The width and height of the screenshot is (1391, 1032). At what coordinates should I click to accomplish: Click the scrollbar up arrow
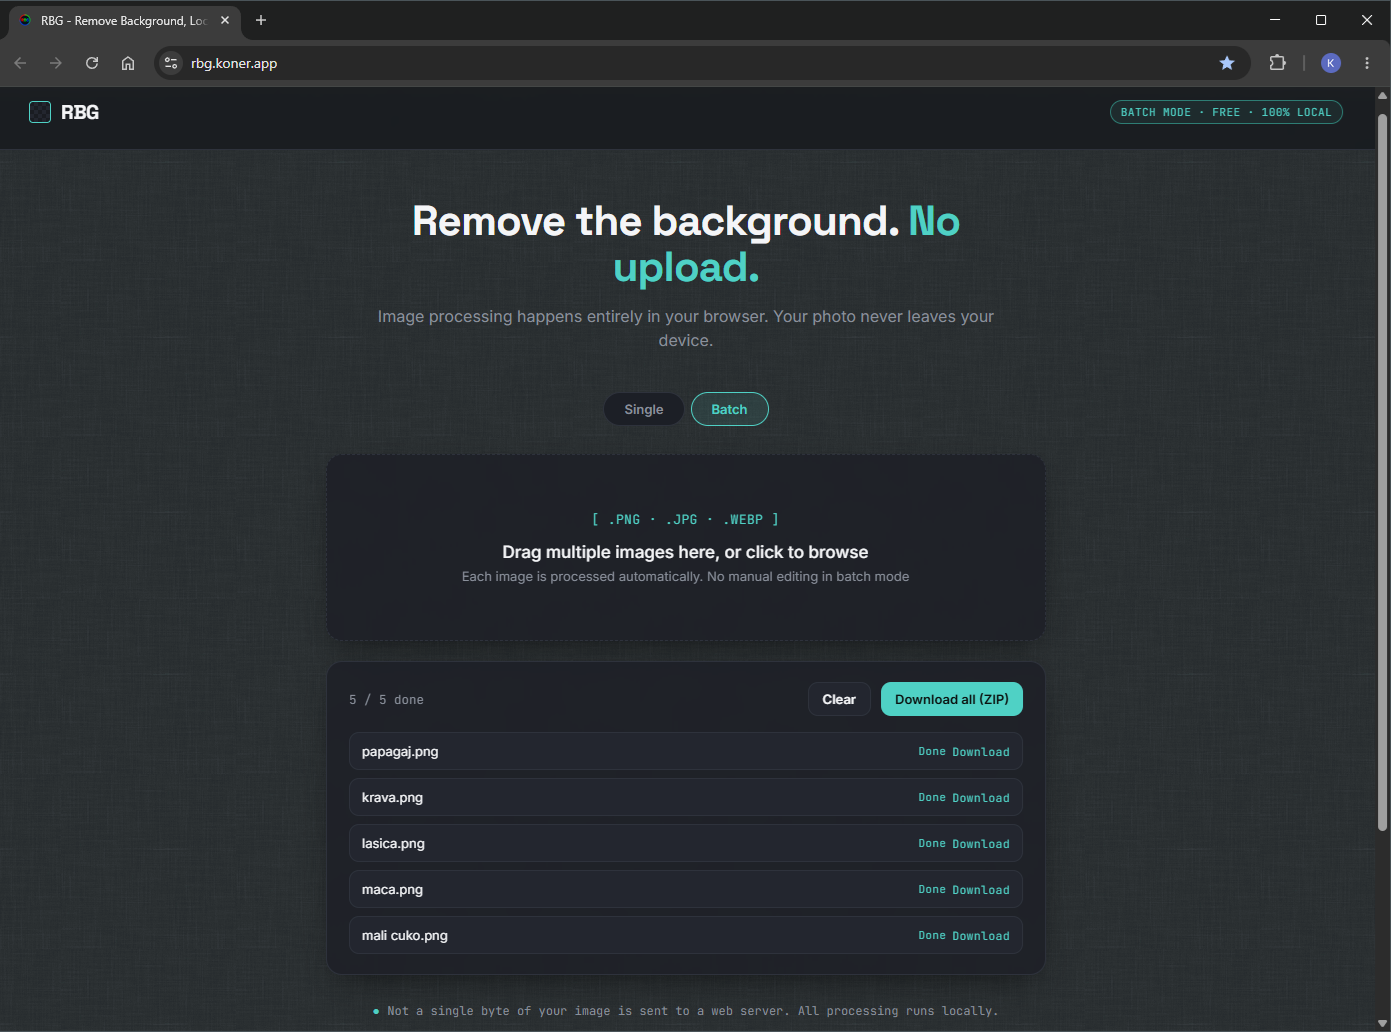click(x=1382, y=96)
